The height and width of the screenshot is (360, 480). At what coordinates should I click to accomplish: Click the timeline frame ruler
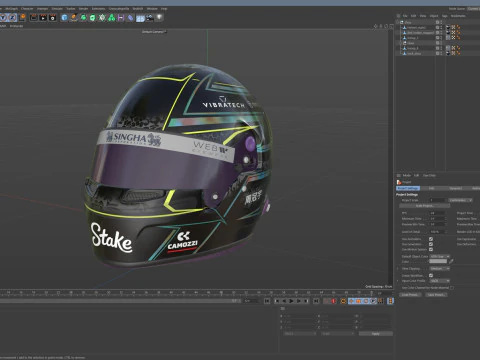pos(197,293)
